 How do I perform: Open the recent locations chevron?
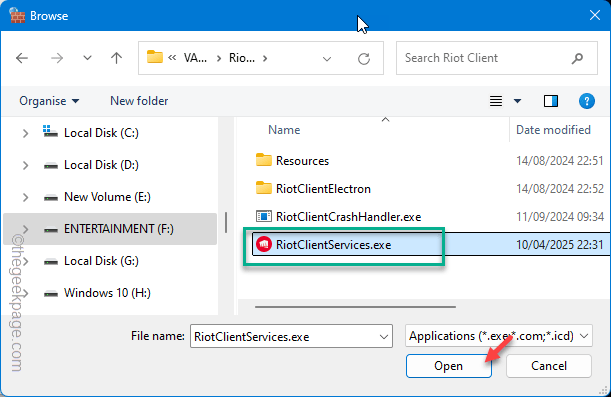(87, 58)
